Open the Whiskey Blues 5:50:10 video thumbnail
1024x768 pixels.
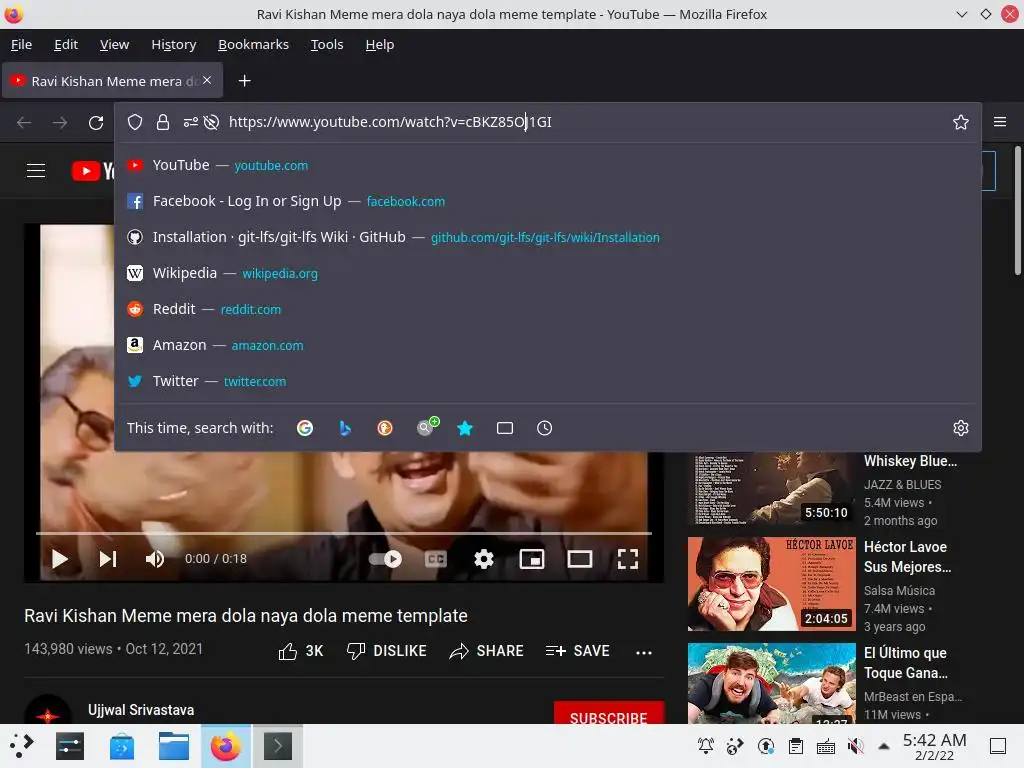pos(771,488)
